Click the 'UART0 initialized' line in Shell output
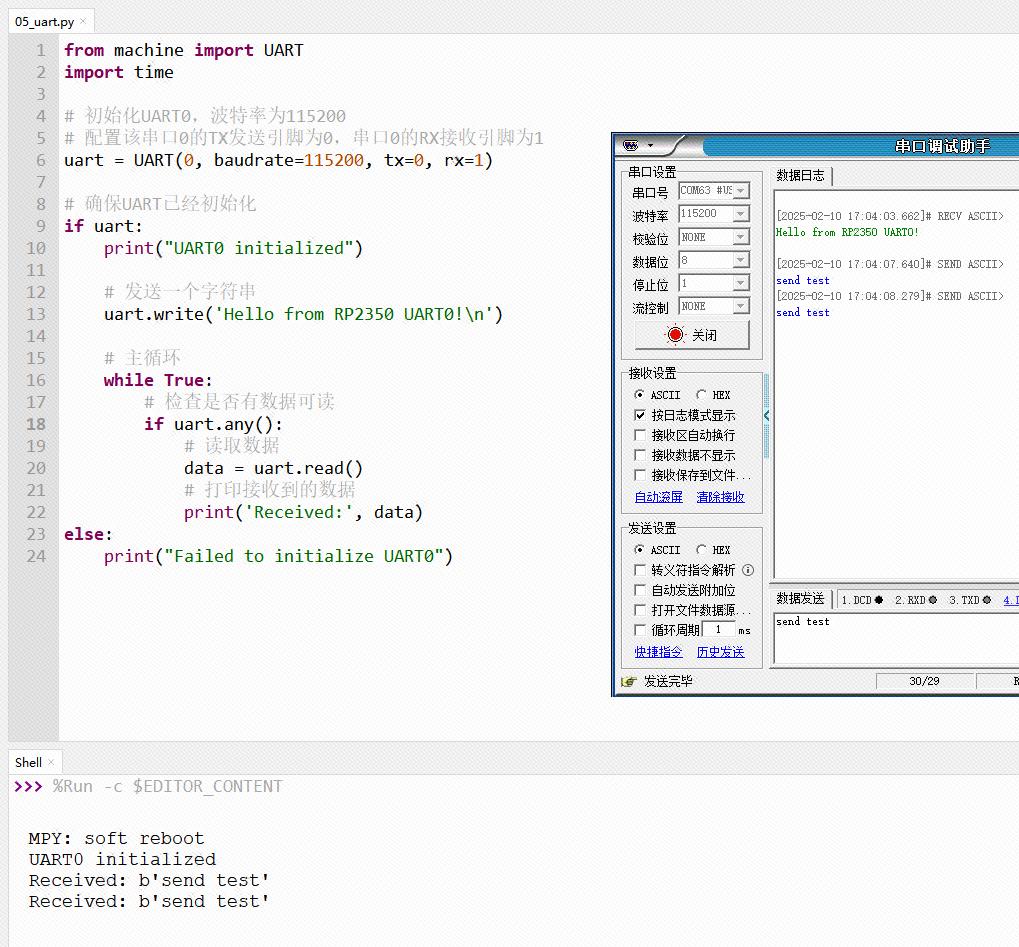Screen dimensions: 1019x947 pyautogui.click(x=122, y=859)
